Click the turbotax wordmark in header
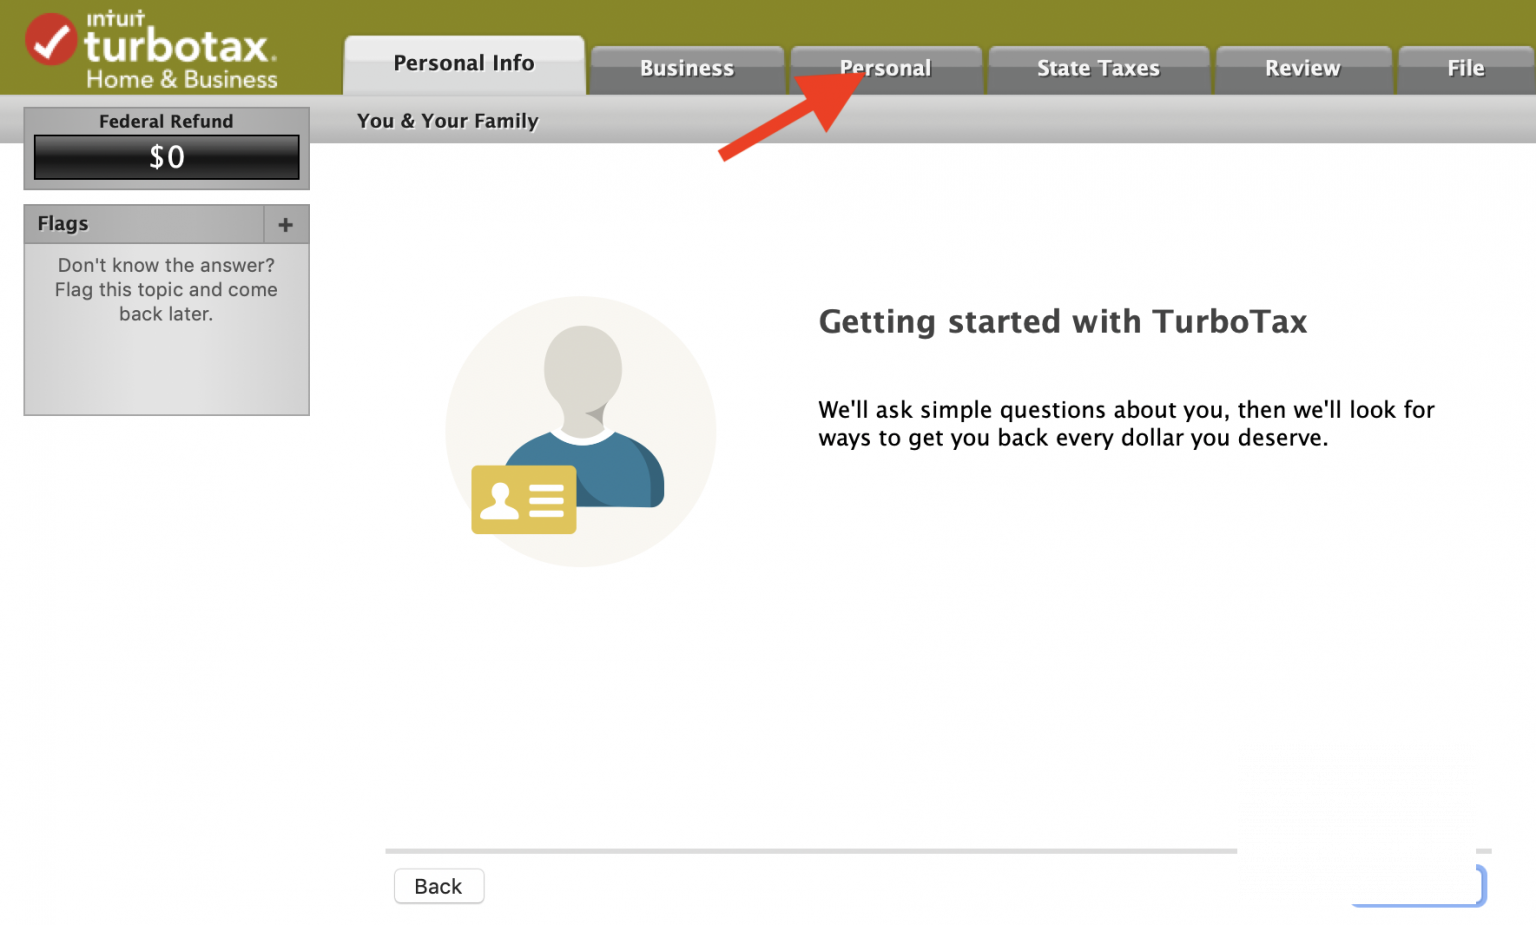 [x=176, y=46]
